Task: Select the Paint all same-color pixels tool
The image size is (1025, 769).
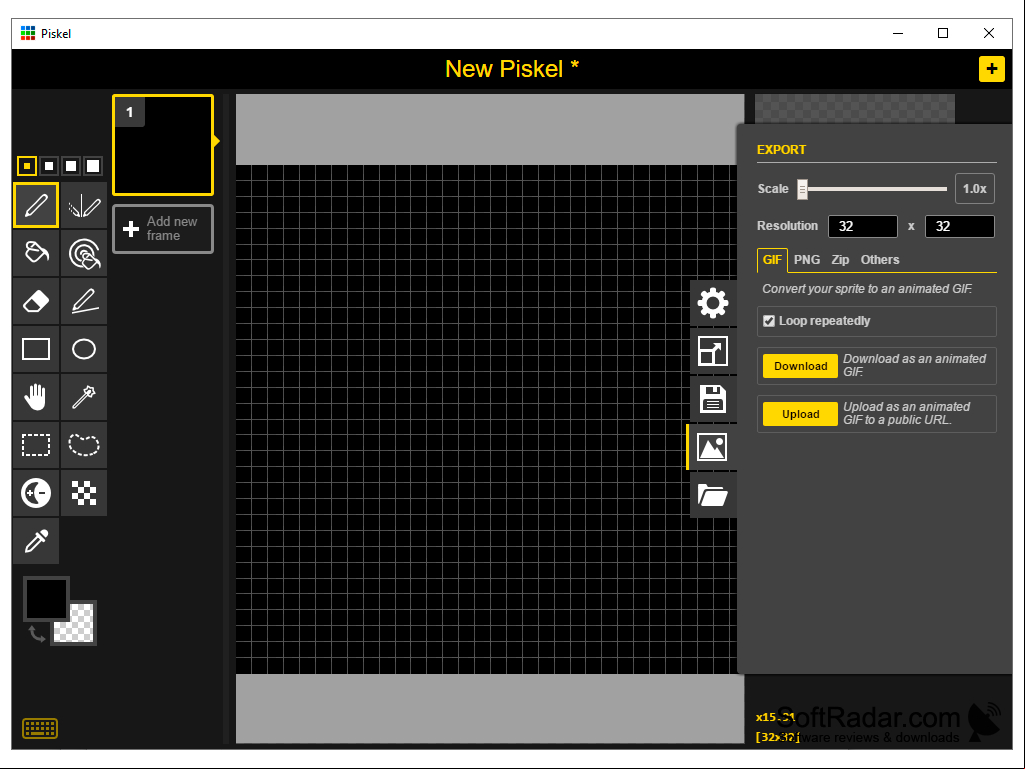Action: click(84, 253)
